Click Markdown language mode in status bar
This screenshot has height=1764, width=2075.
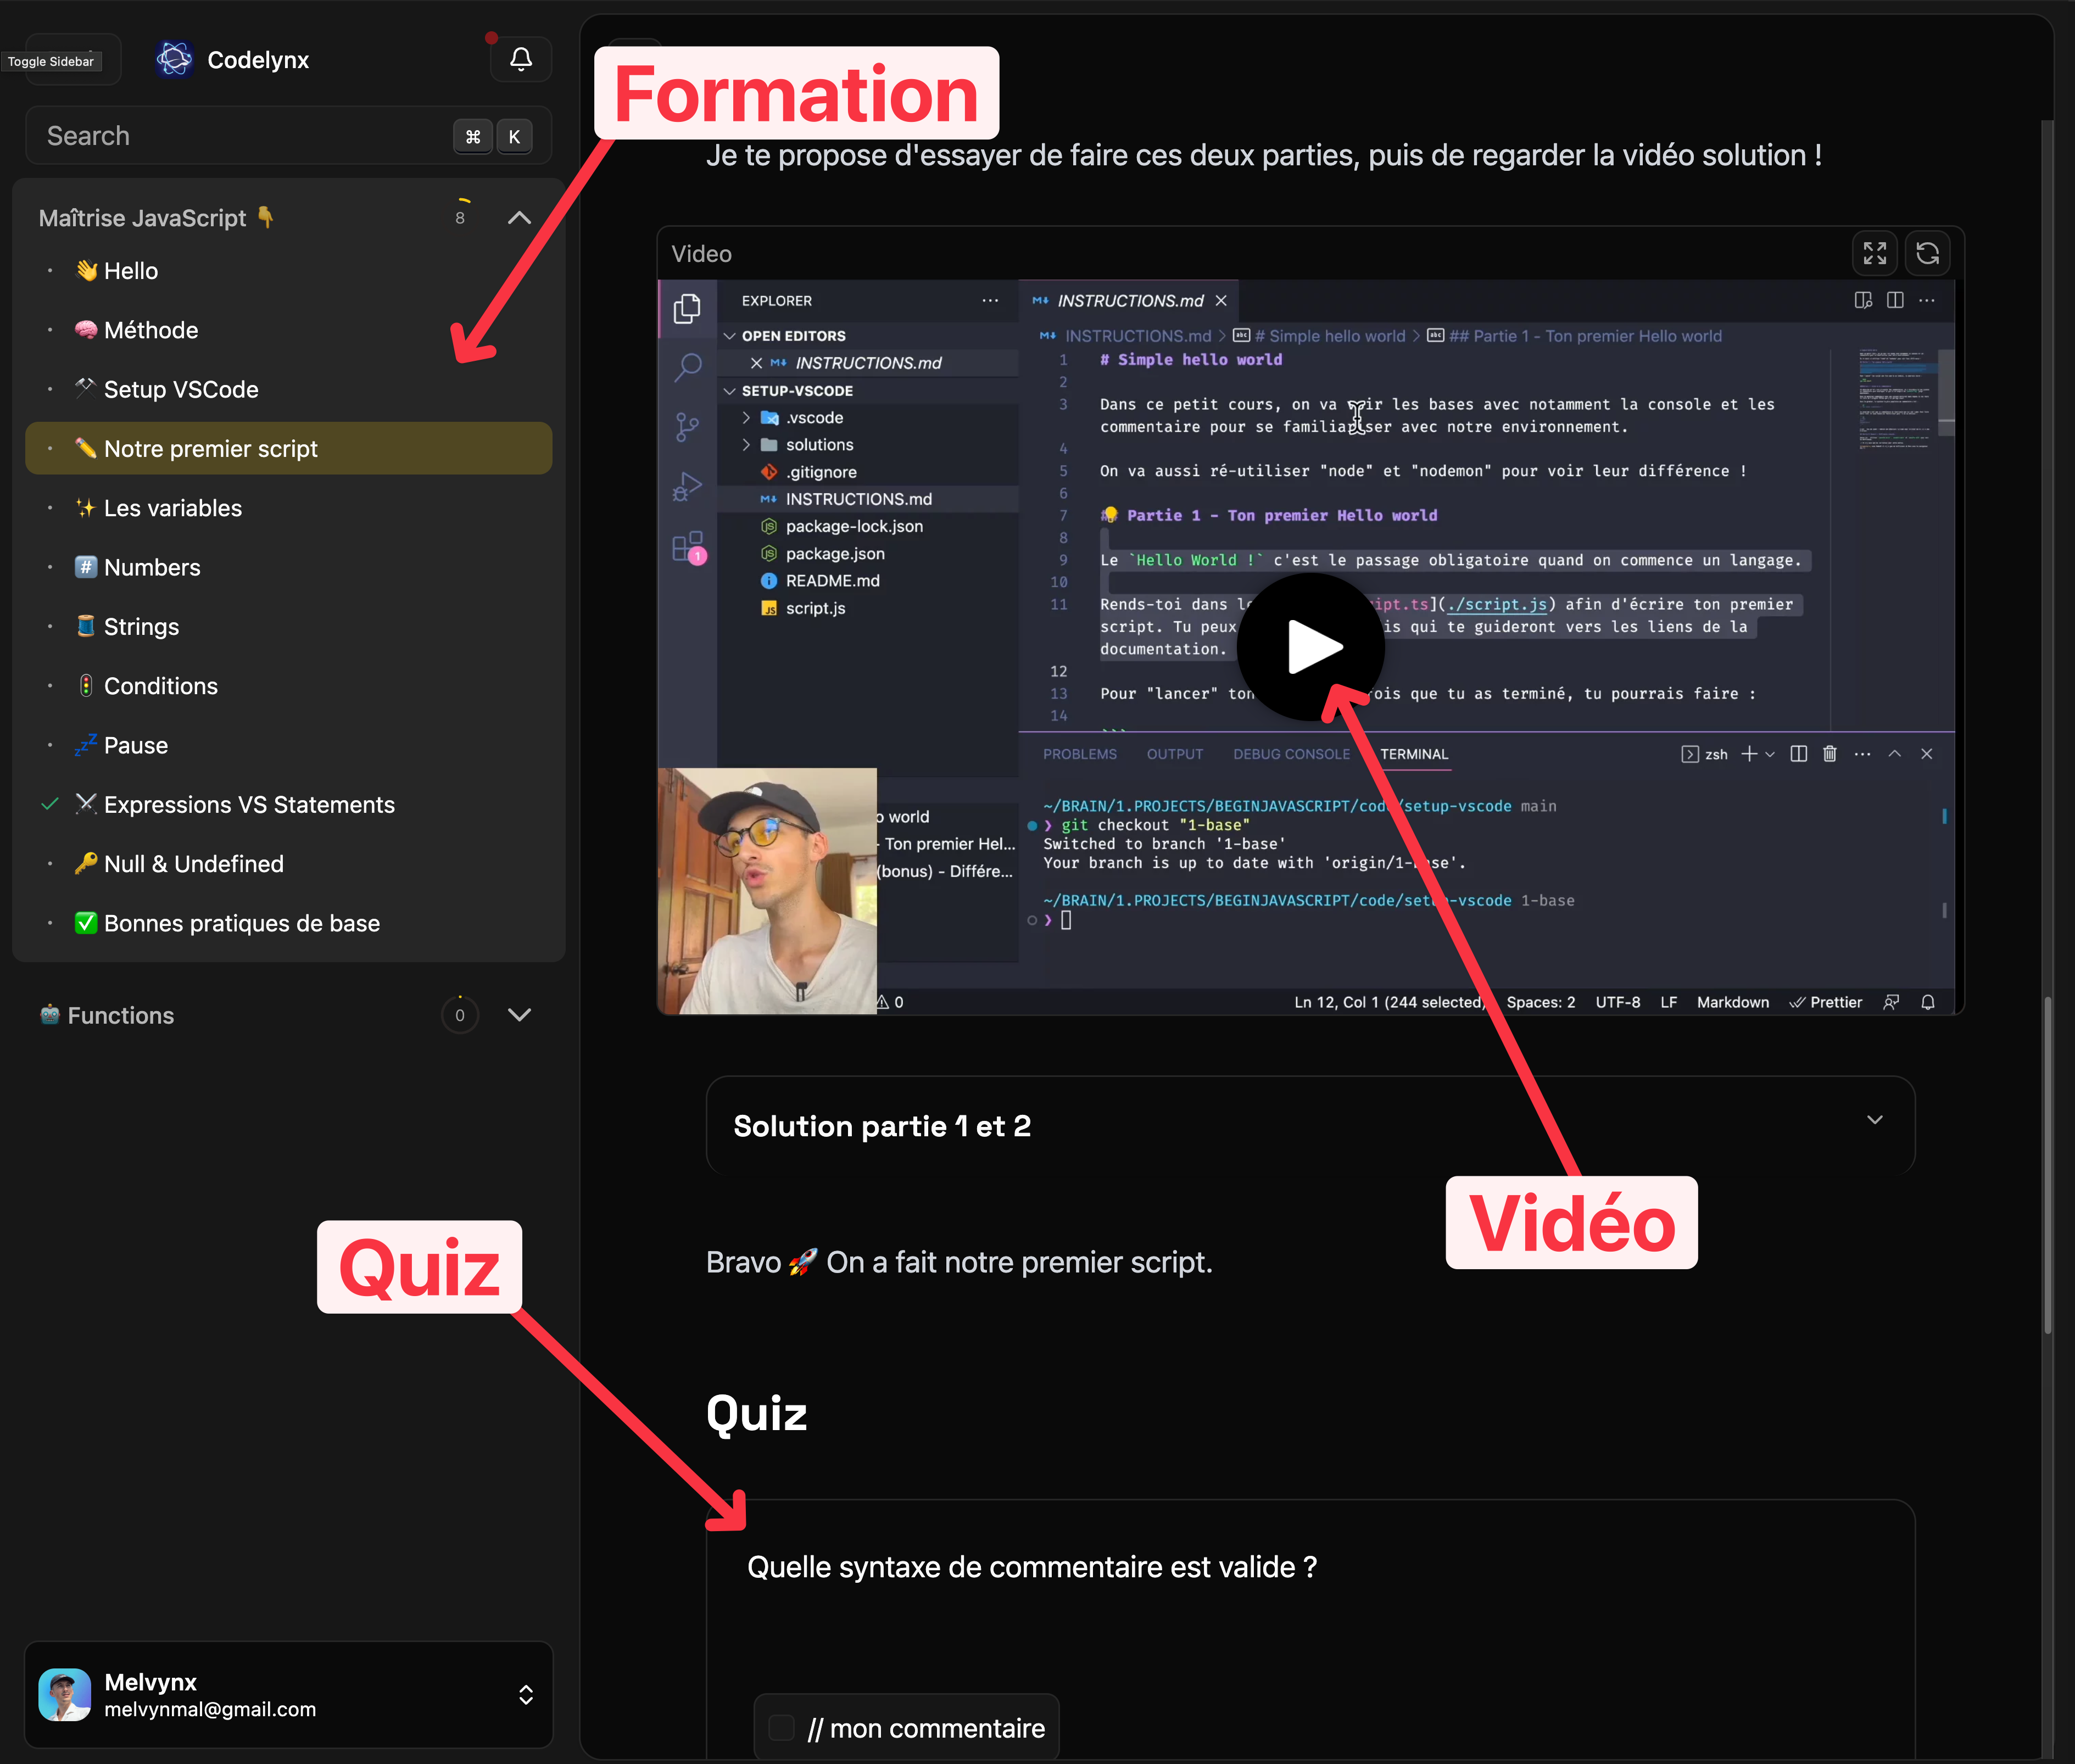click(x=1733, y=1002)
